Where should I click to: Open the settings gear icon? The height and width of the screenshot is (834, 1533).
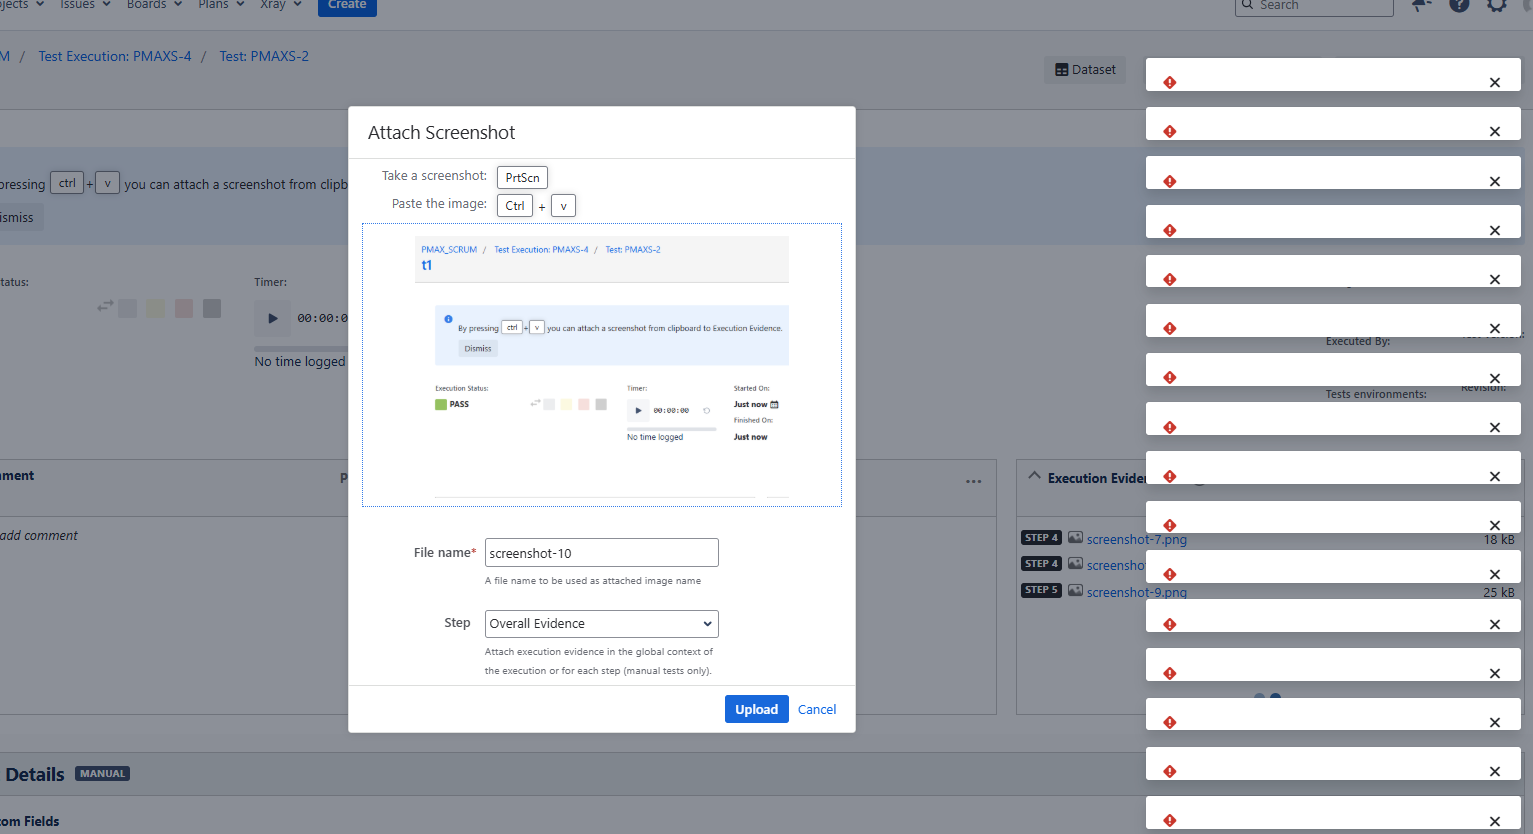click(x=1497, y=5)
